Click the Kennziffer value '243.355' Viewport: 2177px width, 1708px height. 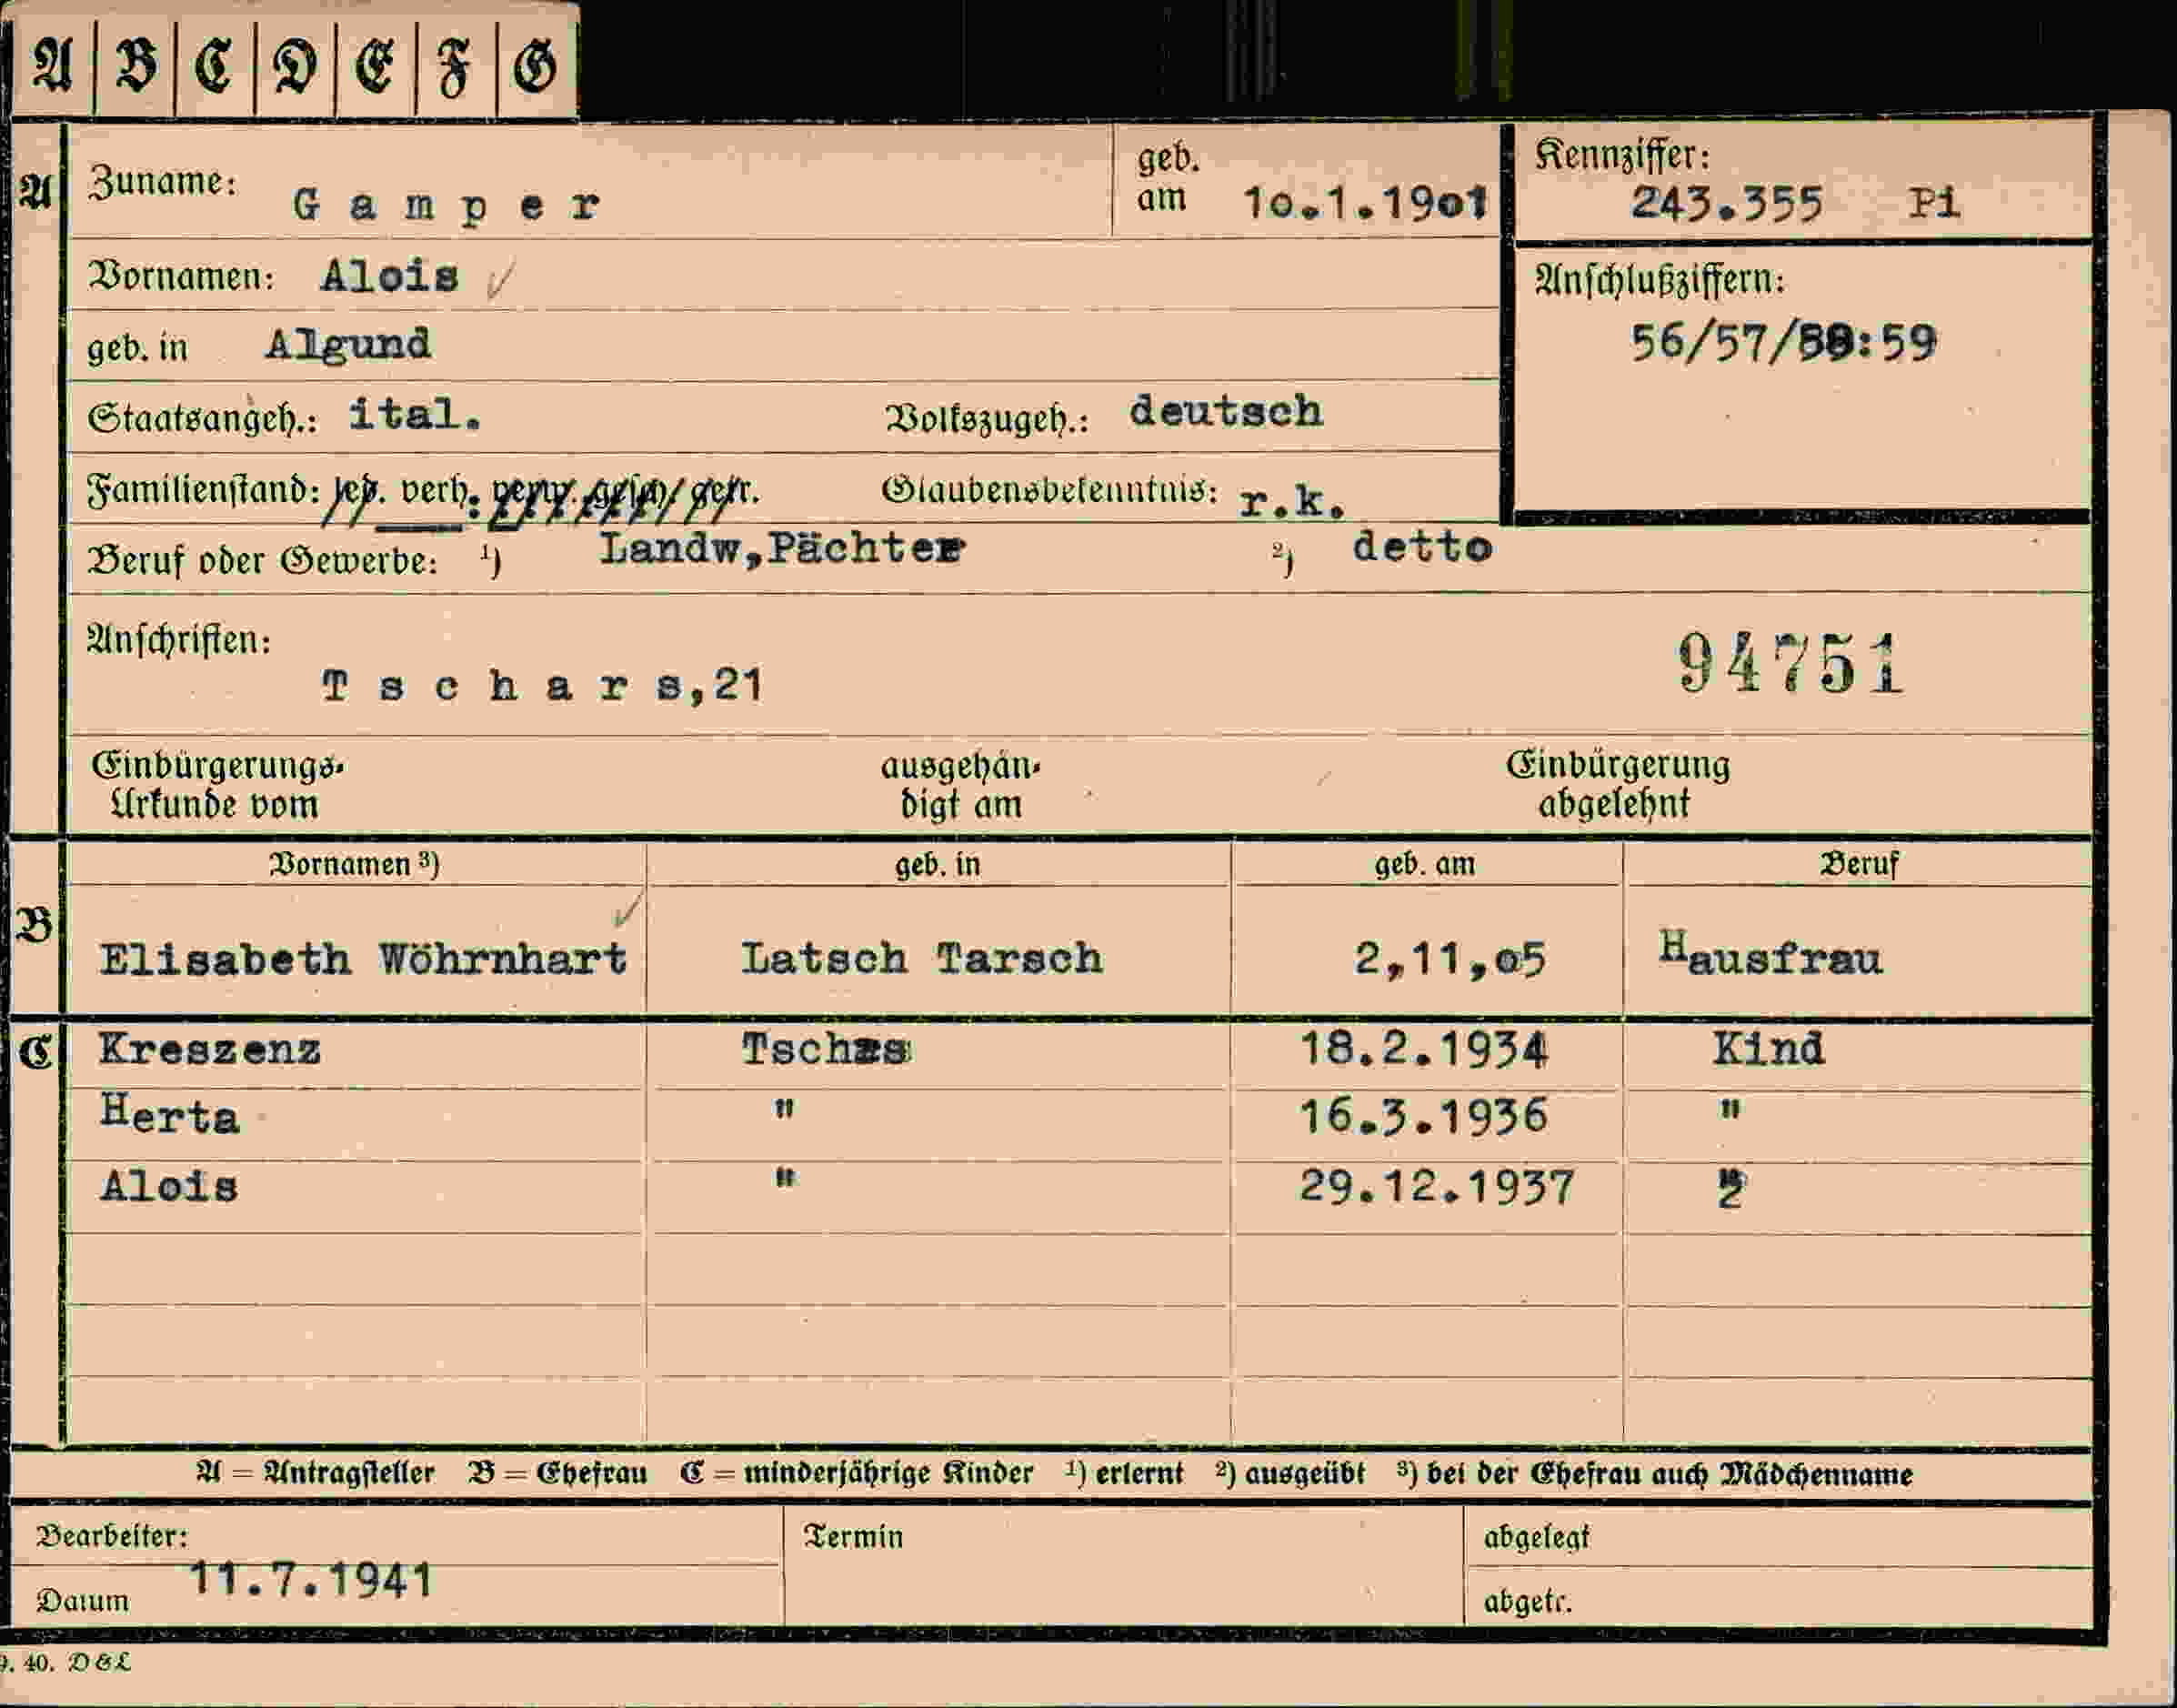pyautogui.click(x=1727, y=204)
